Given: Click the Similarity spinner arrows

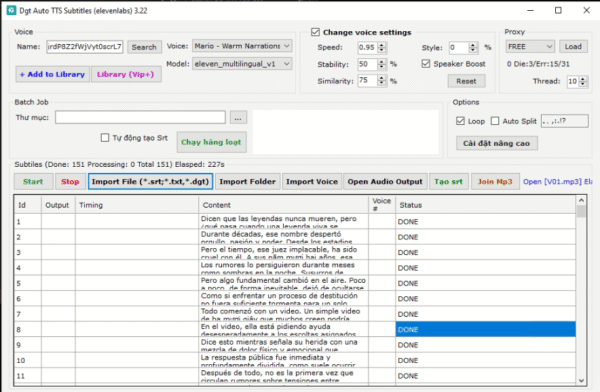Looking at the screenshot, I should 382,80.
